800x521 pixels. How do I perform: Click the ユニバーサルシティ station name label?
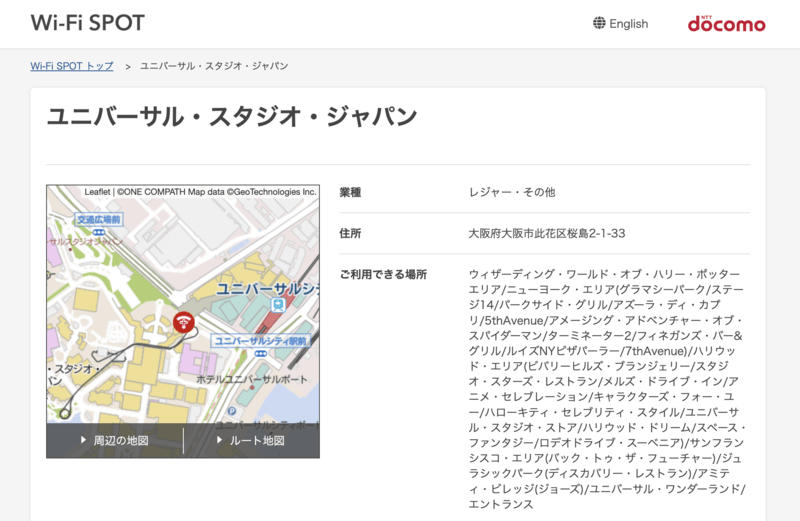point(268,288)
